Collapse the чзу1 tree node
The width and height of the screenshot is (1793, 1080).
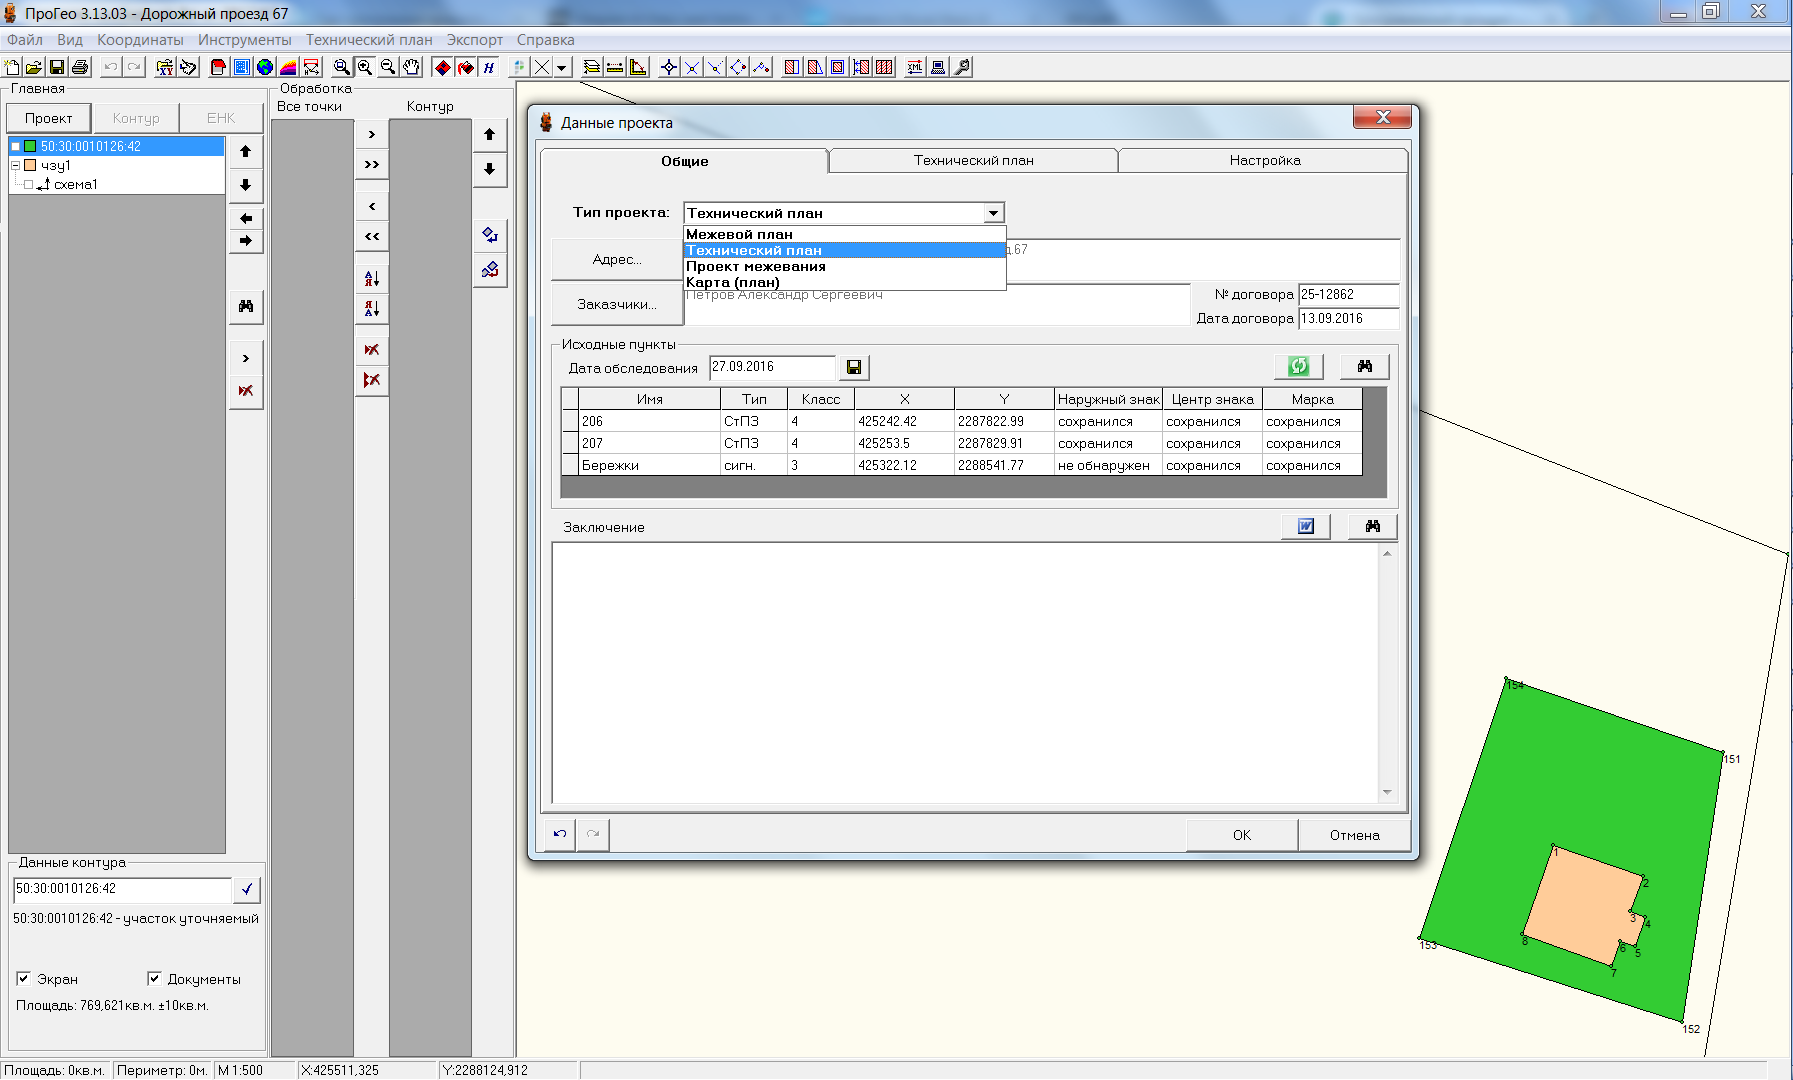coord(15,165)
